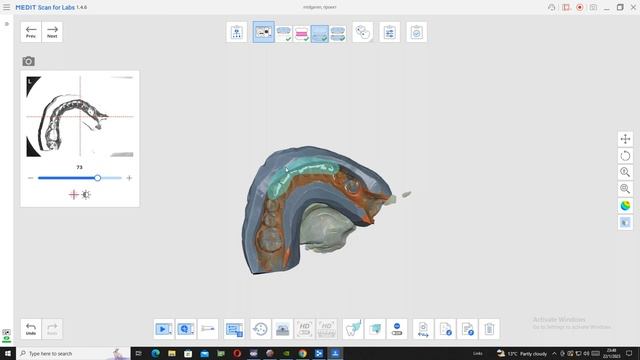Click the file with arrows icon

point(423,329)
